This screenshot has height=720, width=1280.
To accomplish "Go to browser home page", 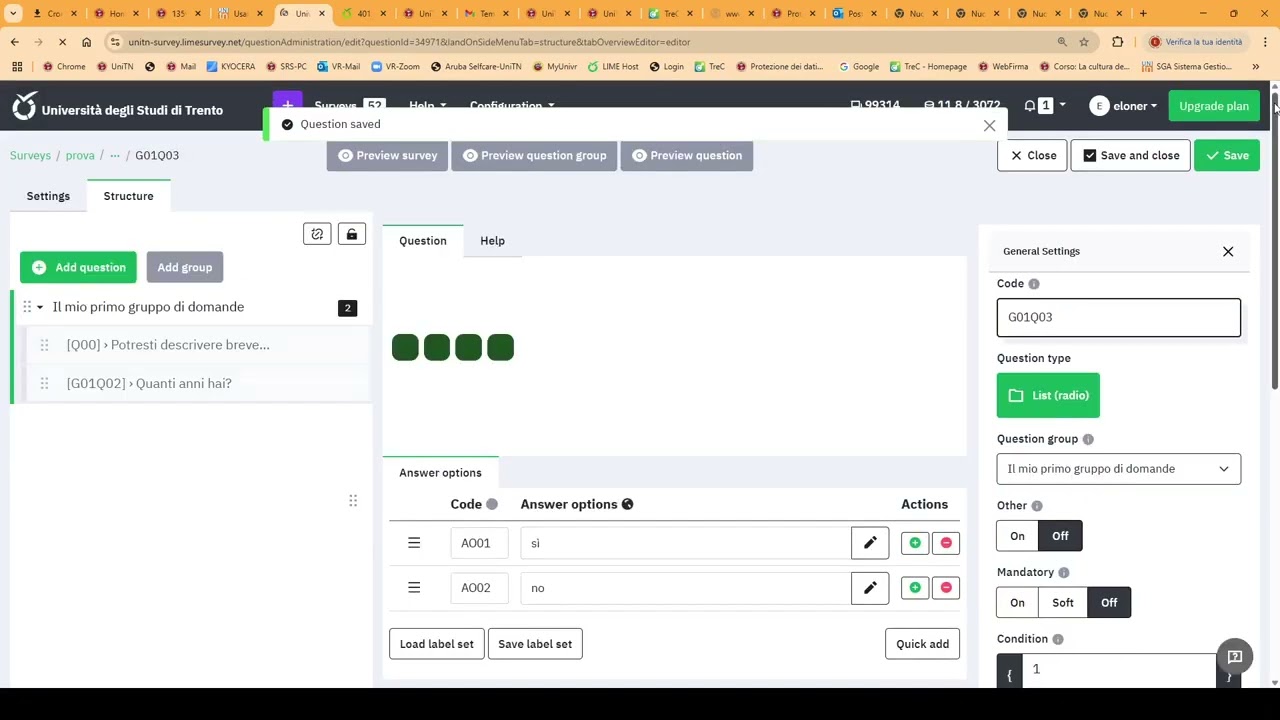I will click(x=86, y=42).
